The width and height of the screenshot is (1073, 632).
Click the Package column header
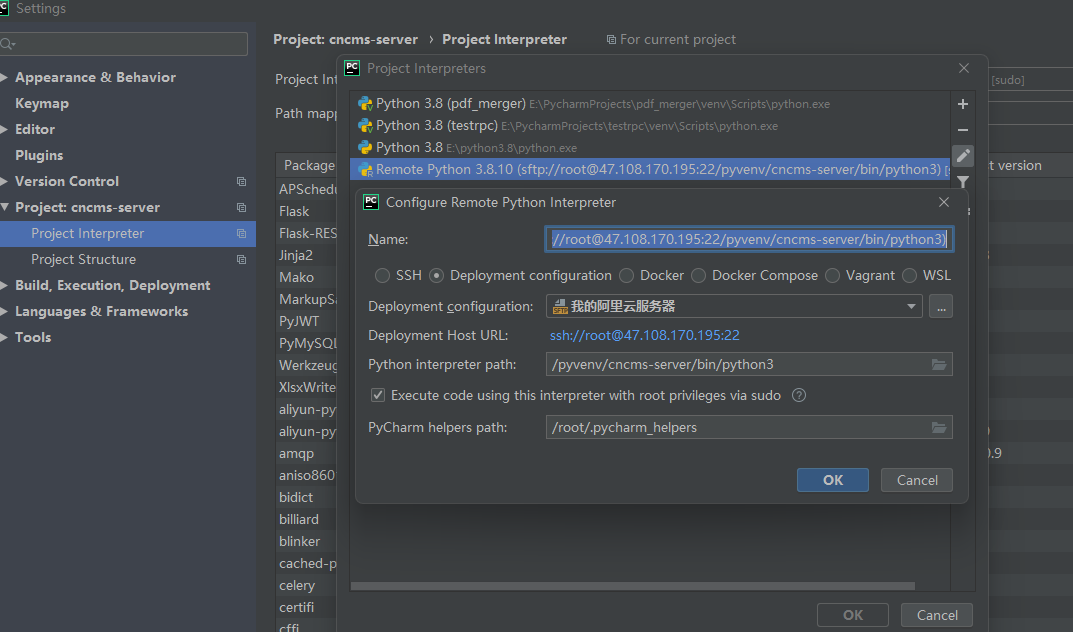coord(306,166)
